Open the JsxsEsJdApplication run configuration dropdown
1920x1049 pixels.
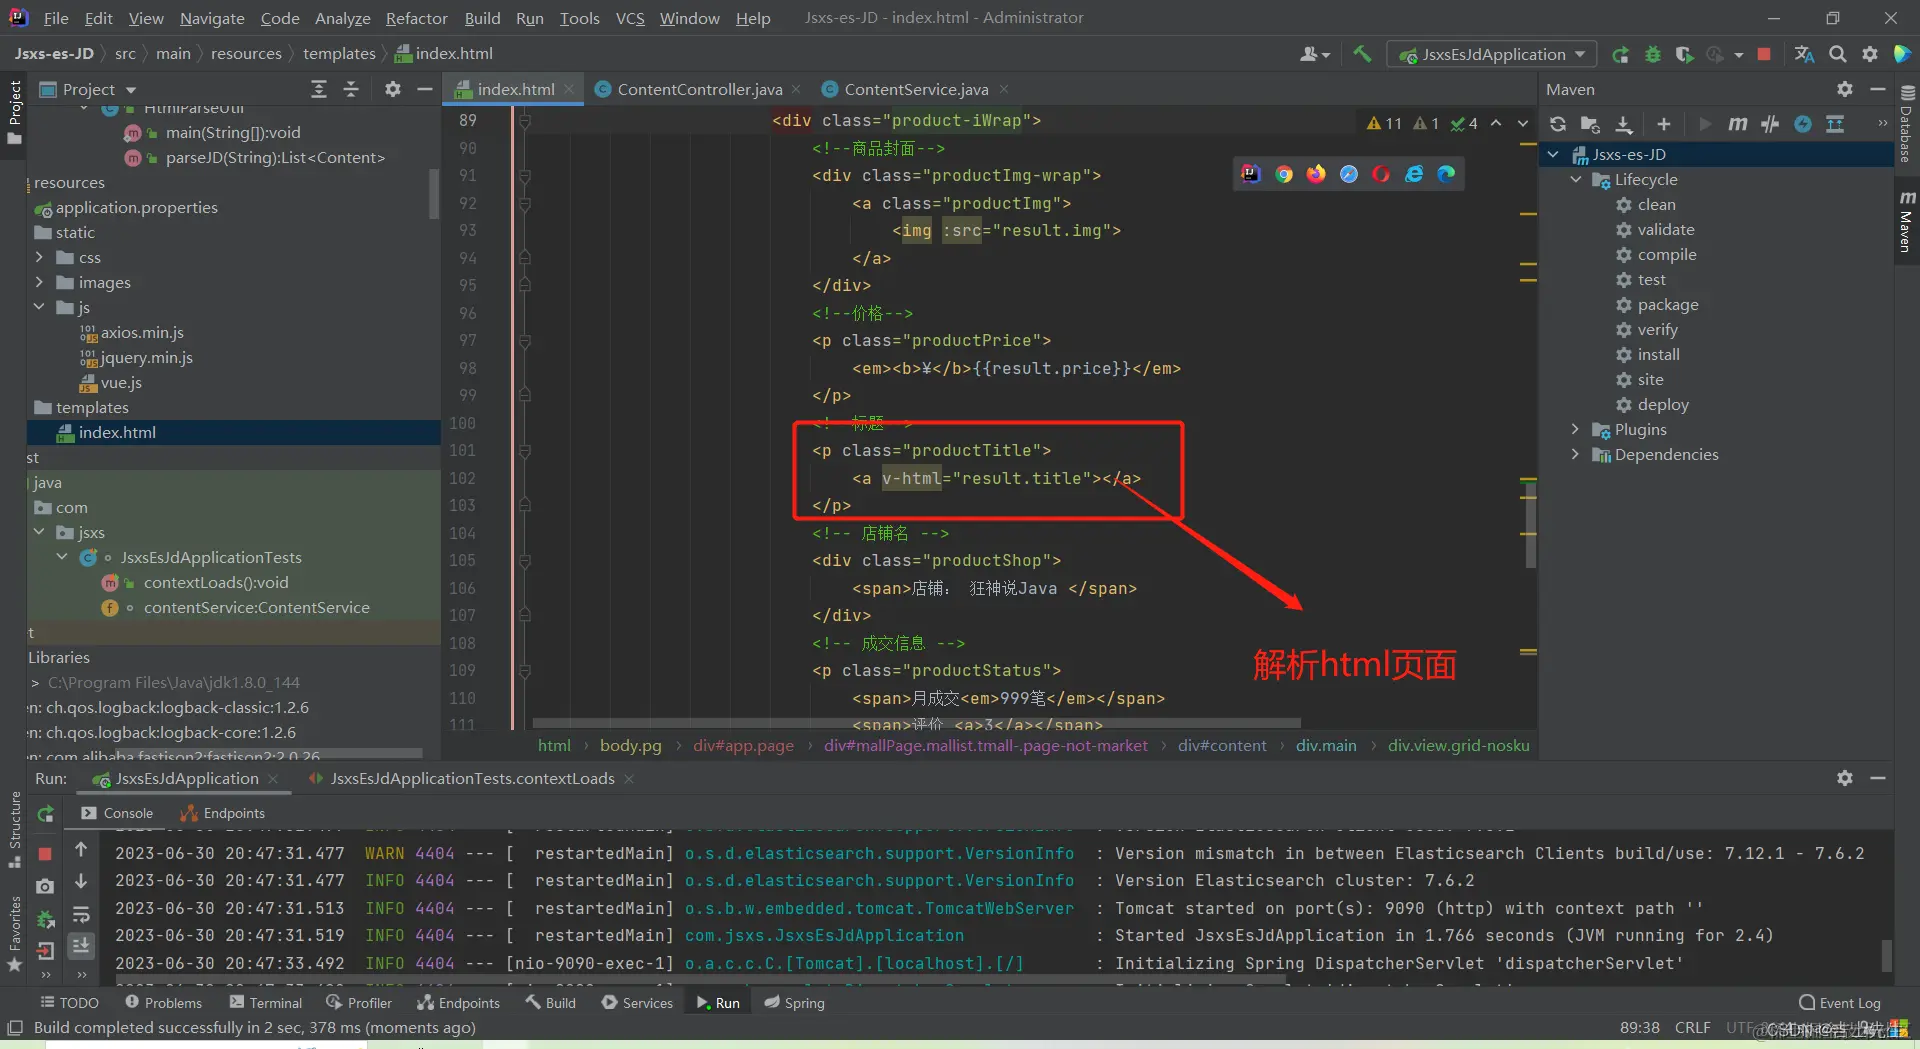1492,54
